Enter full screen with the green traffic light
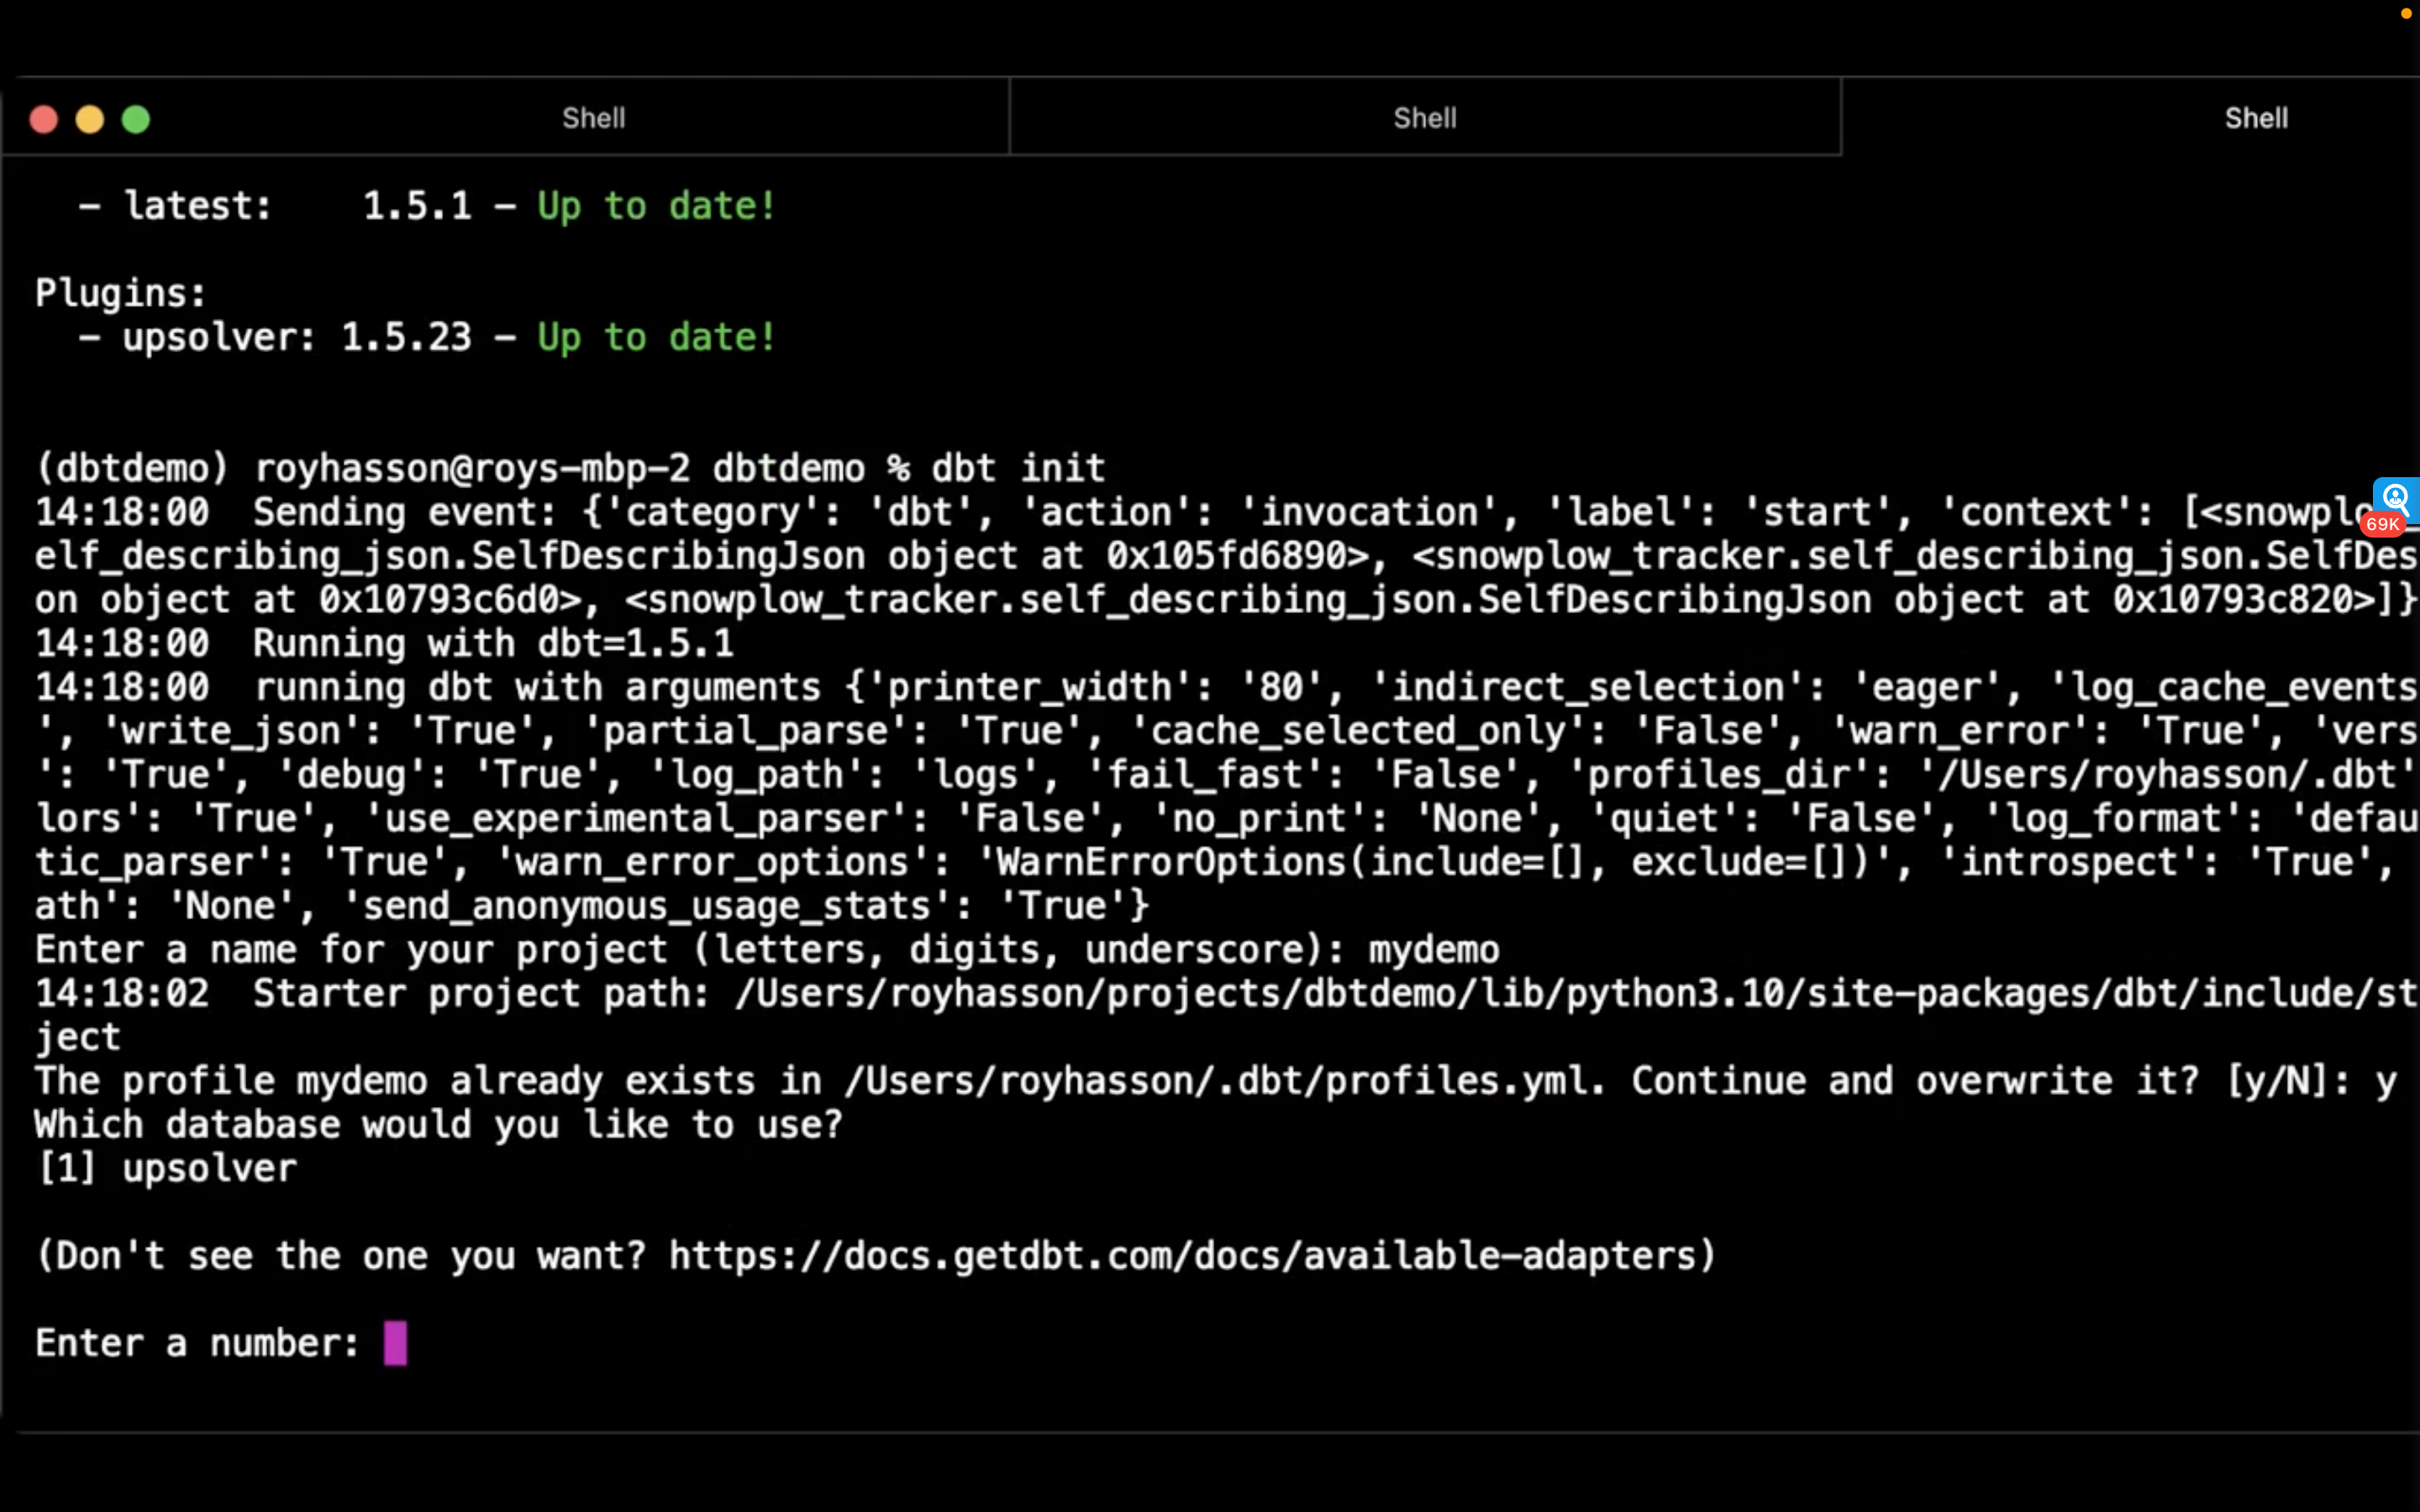 136,118
